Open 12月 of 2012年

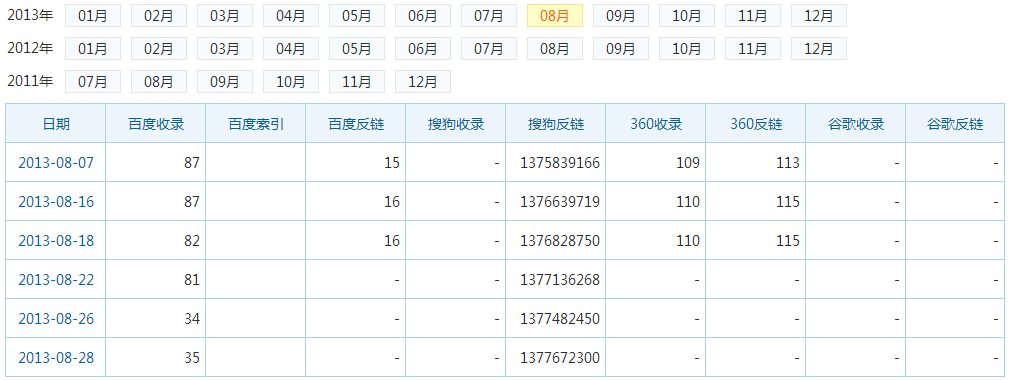pyautogui.click(x=819, y=48)
